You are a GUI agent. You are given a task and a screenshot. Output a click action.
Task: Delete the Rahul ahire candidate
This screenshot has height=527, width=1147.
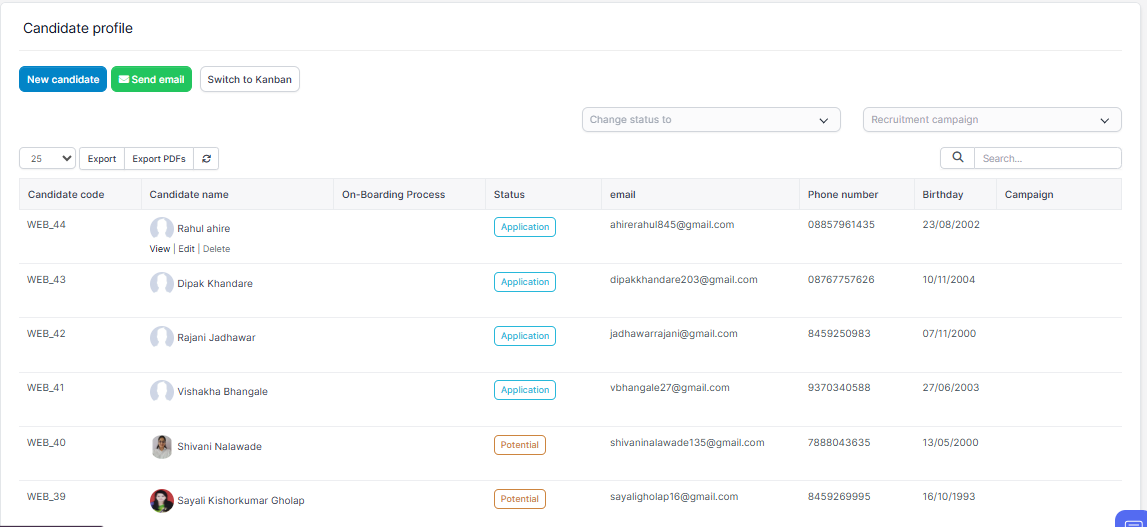click(x=216, y=249)
